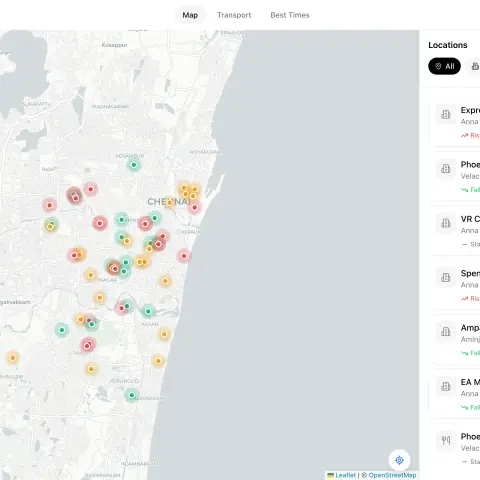The width and height of the screenshot is (480, 480).
Task: Open the OpenStreetMap attribution link
Action: click(x=392, y=475)
